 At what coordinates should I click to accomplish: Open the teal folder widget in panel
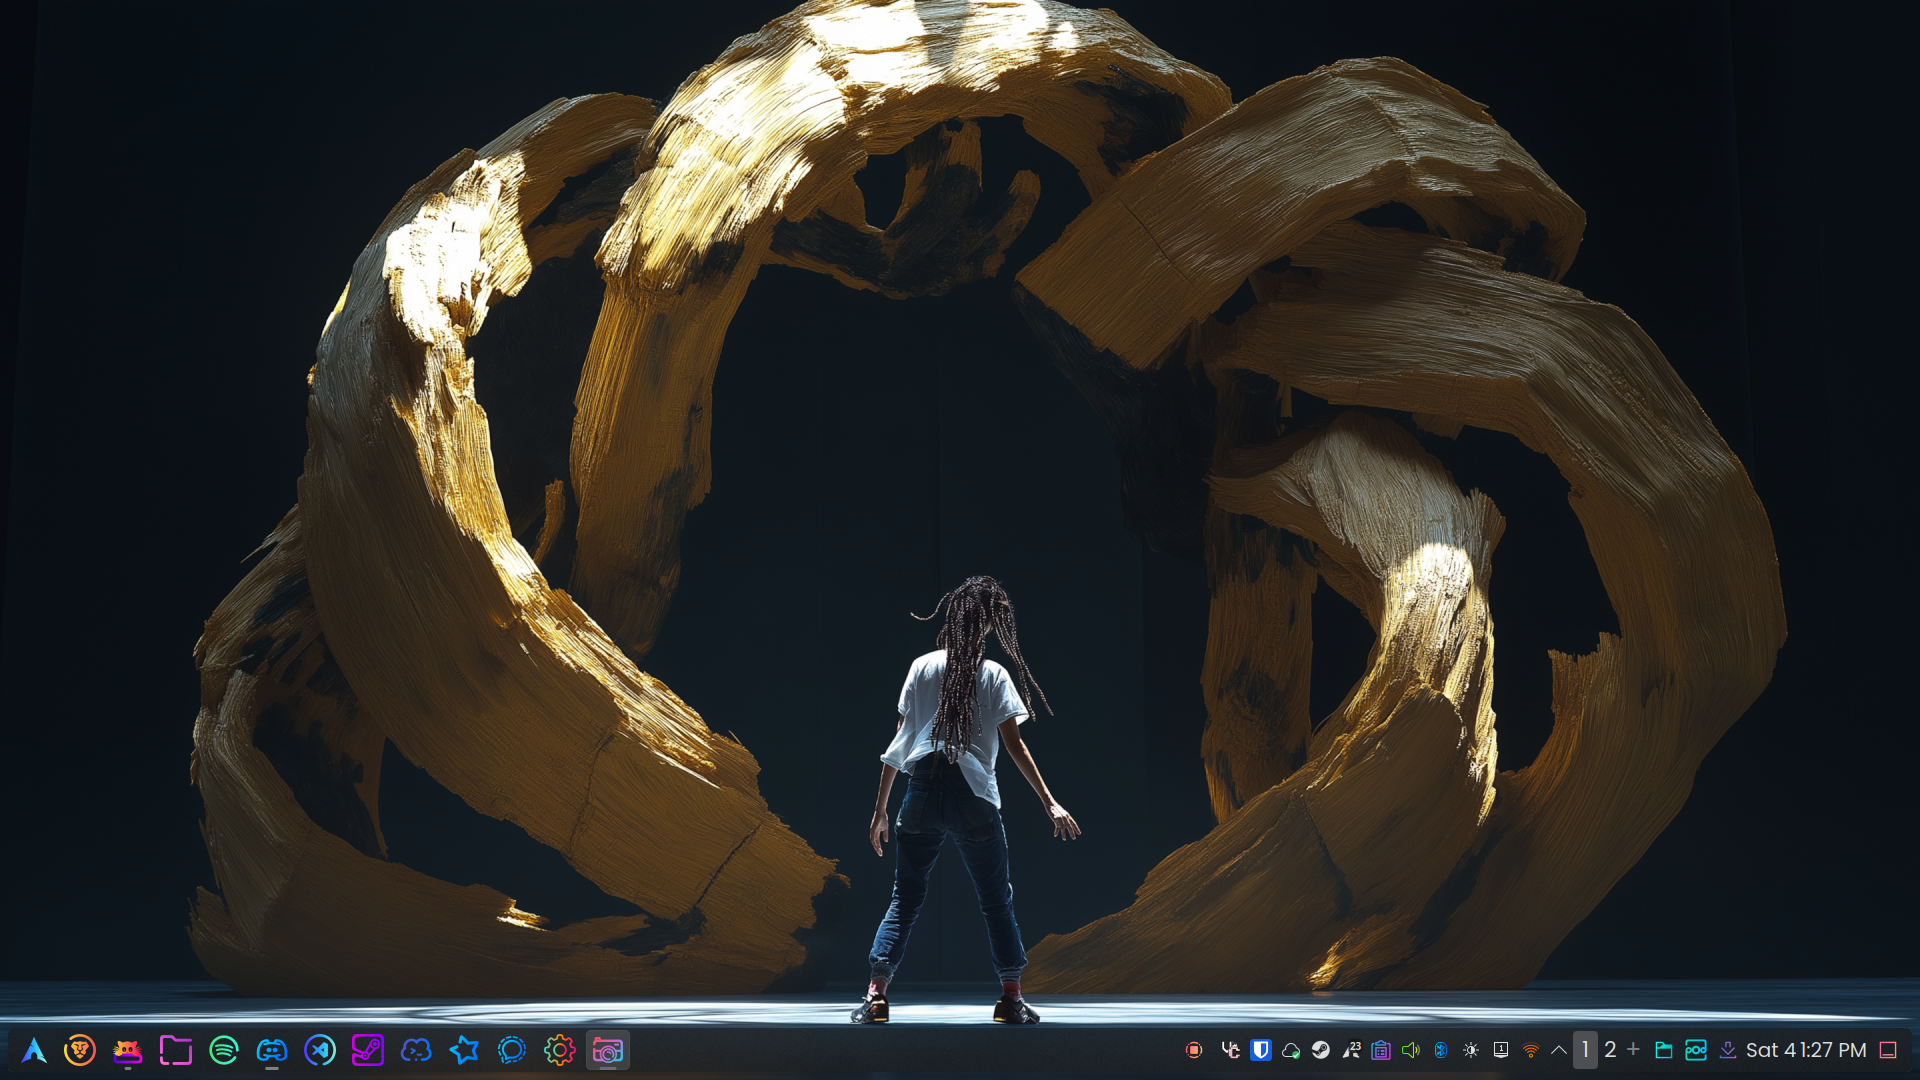coord(1664,1050)
